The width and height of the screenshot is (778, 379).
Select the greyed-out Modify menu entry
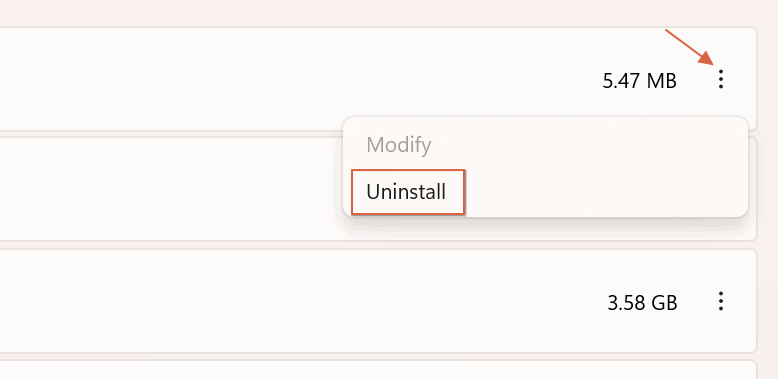point(398,145)
